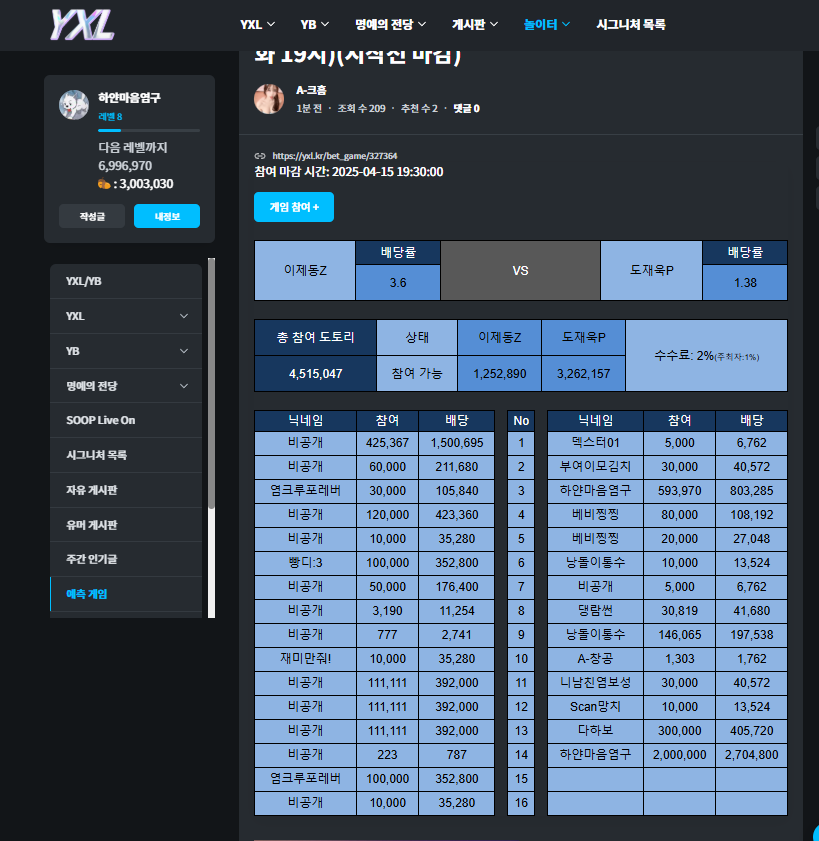Open the YXL dropdown in top navigation
819x841 pixels.
257,23
